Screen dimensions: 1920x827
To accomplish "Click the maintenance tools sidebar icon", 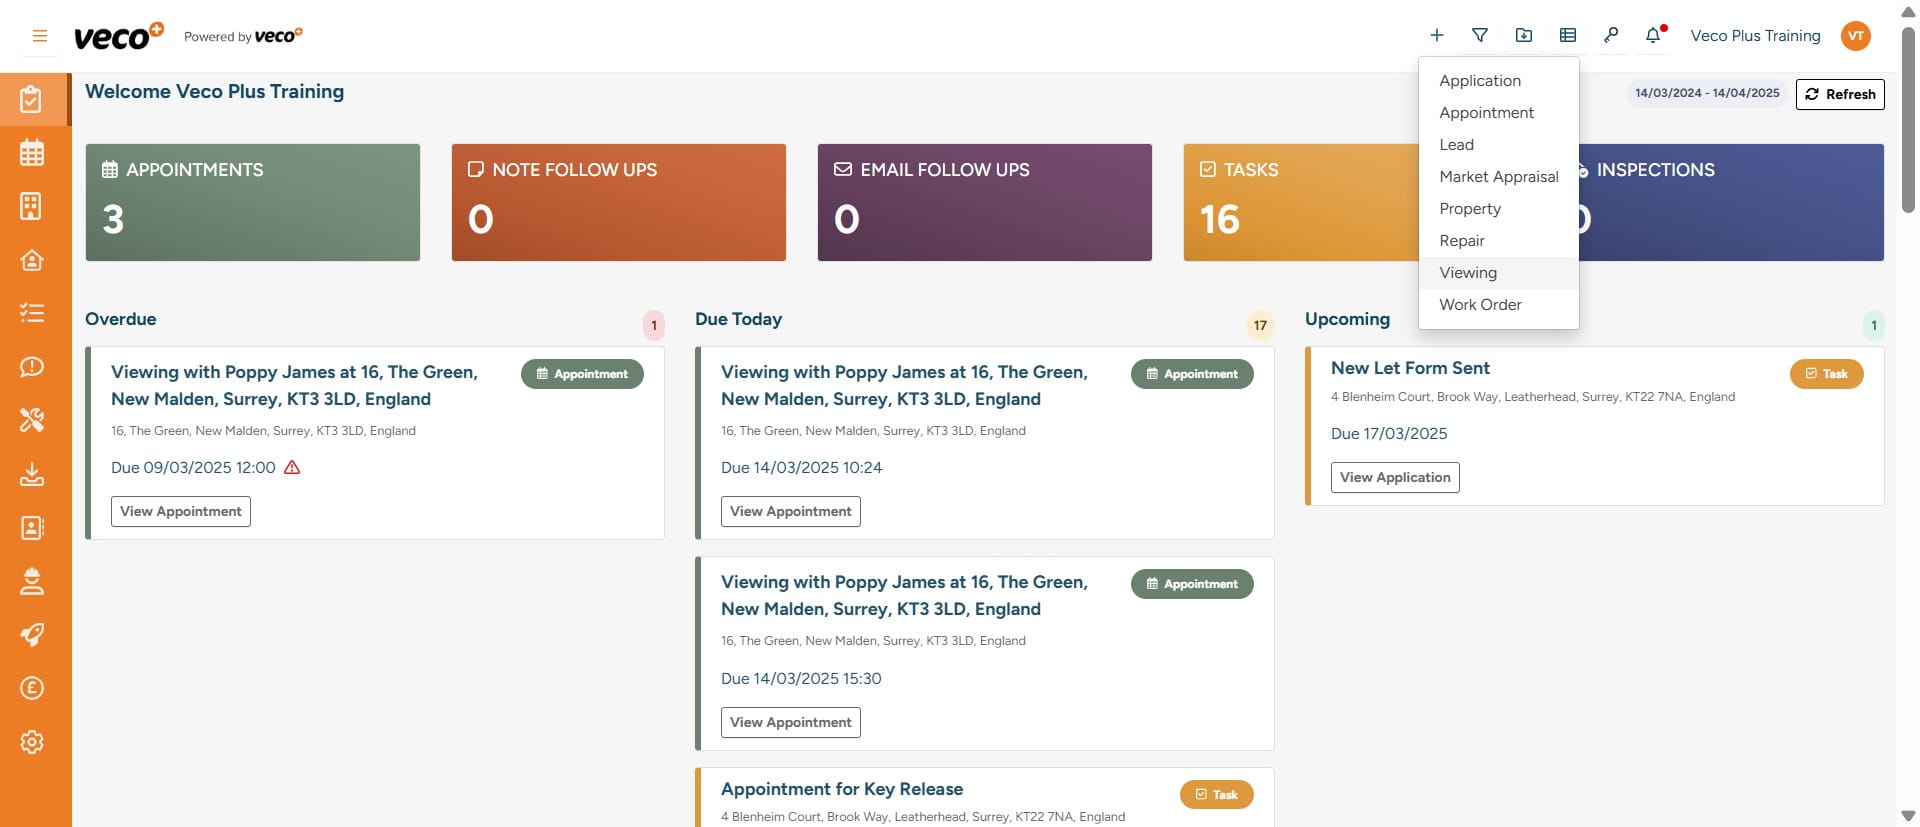I will pyautogui.click(x=32, y=420).
